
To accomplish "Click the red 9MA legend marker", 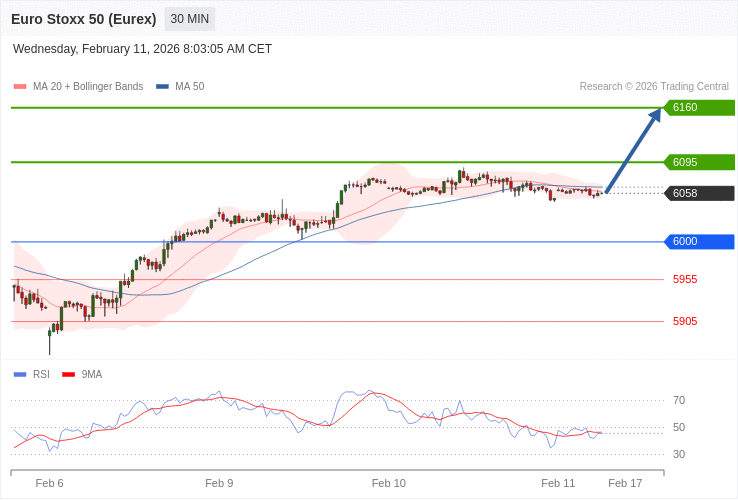I will pos(69,375).
